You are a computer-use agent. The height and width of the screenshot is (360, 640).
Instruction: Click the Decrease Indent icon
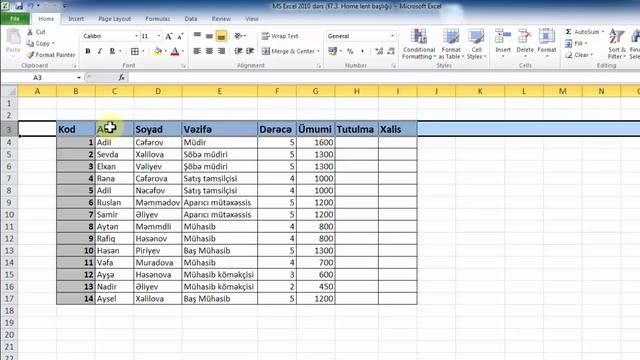coord(238,51)
